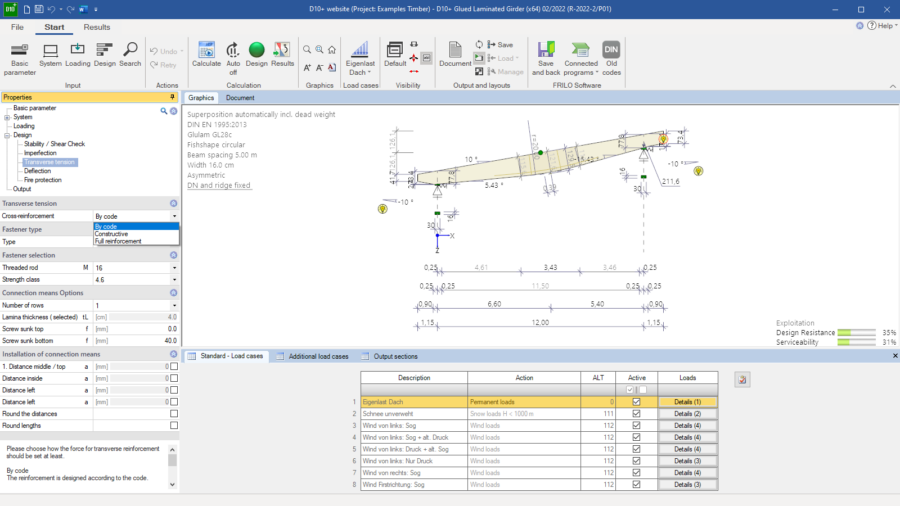Open the Threaded rod size dropdown
Viewport: 900px width, 506px height.
[174, 268]
